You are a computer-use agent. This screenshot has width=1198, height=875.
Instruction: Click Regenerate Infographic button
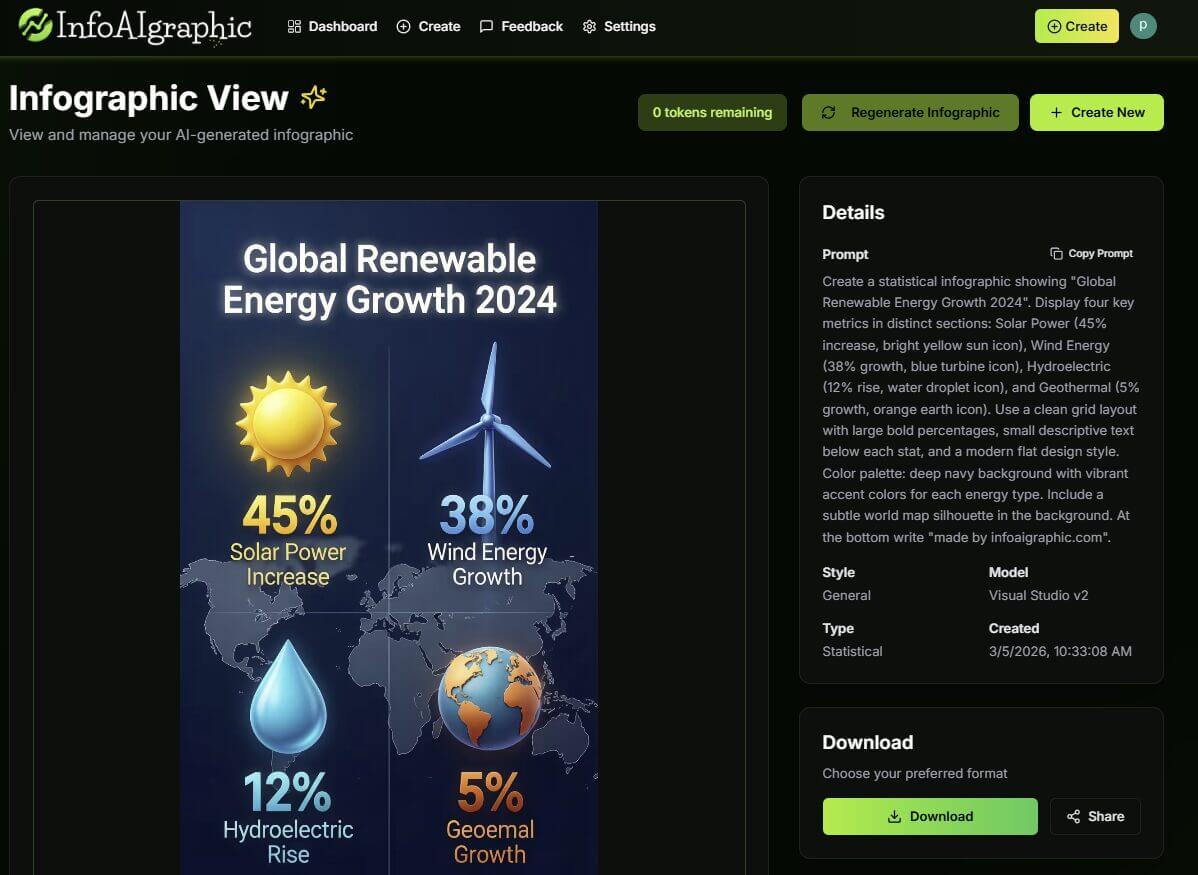click(x=910, y=113)
